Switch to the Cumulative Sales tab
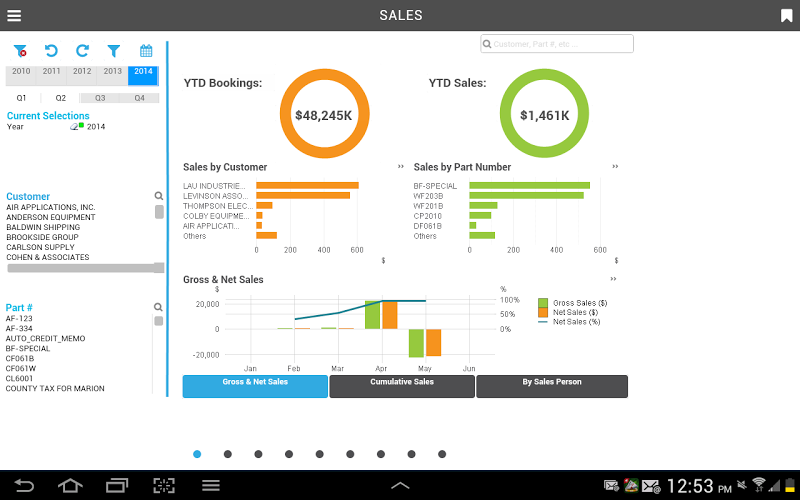Image resolution: width=800 pixels, height=500 pixels. tap(402, 386)
